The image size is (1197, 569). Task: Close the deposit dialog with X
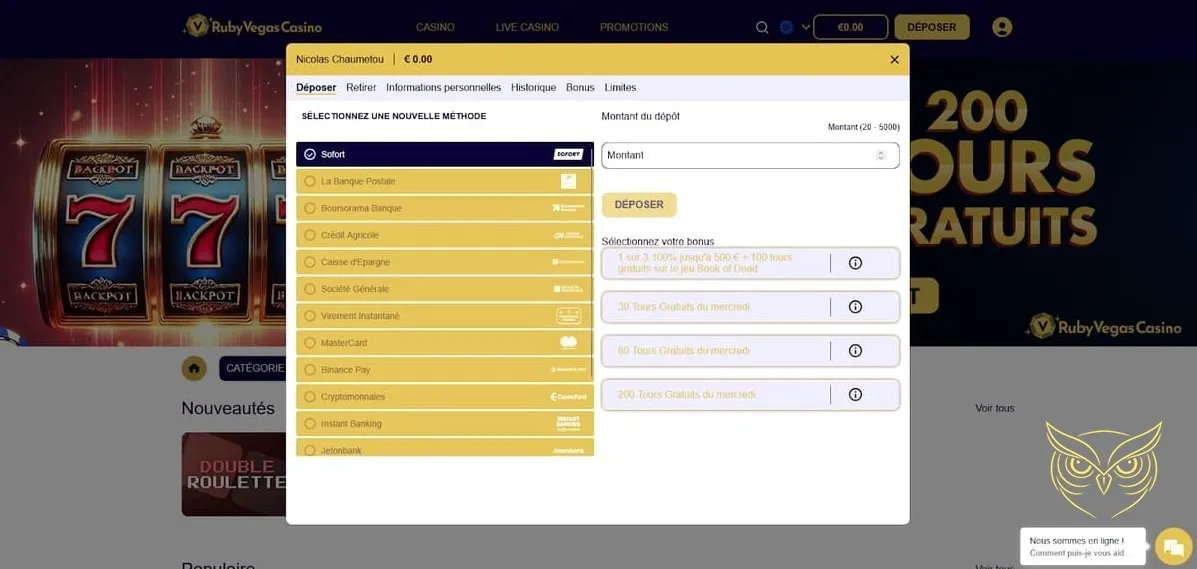[x=894, y=60]
